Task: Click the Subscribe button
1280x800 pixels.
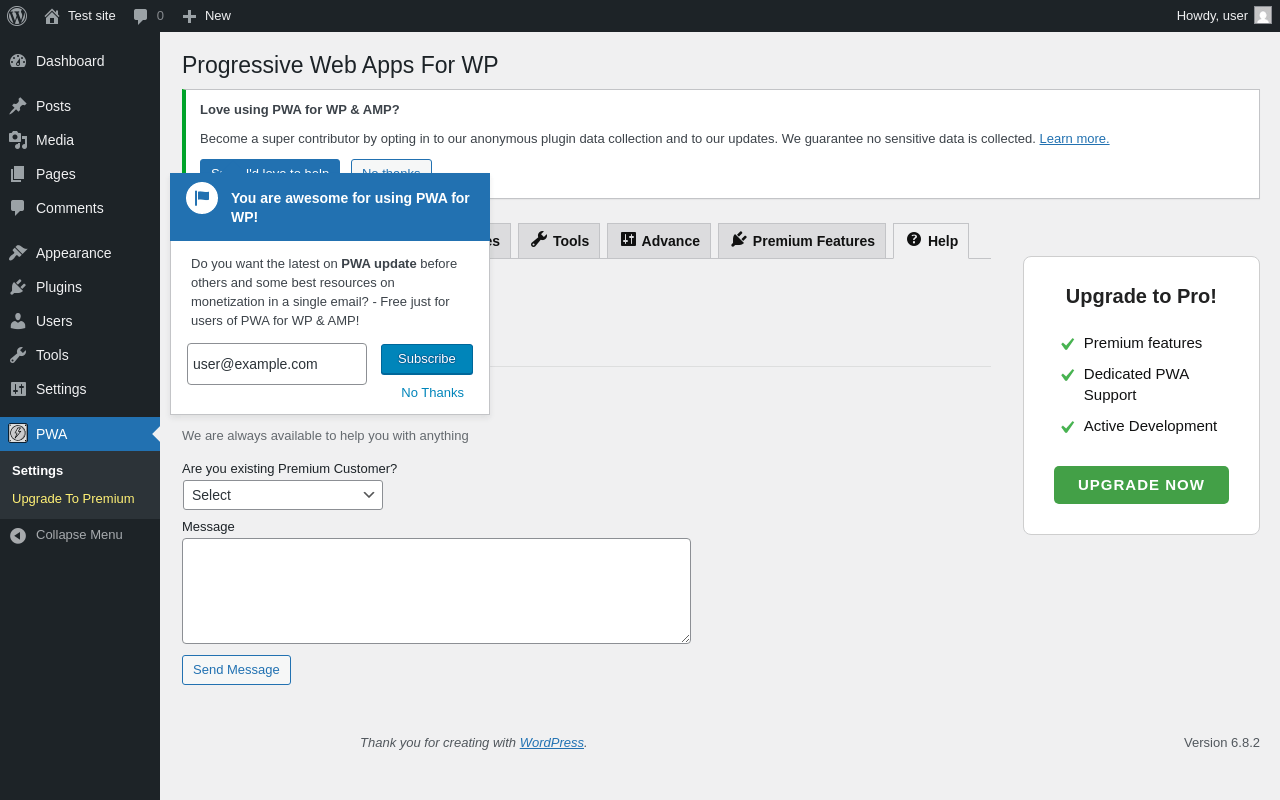Action: 427,359
